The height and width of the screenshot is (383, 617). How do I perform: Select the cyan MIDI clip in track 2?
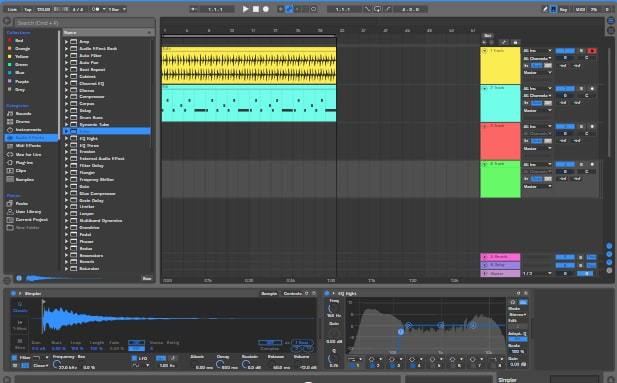click(249, 103)
